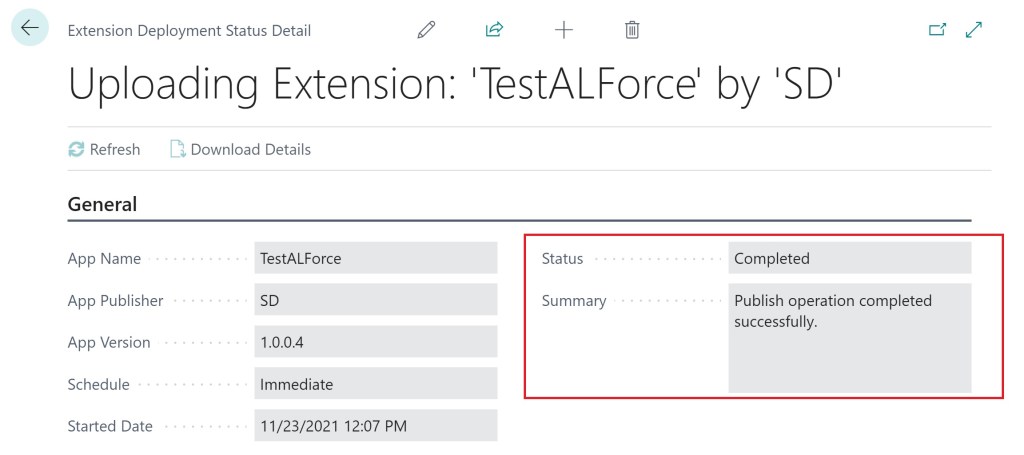Click the pencil edit icon
Viewport: 1024px width, 455px height.
click(x=426, y=30)
